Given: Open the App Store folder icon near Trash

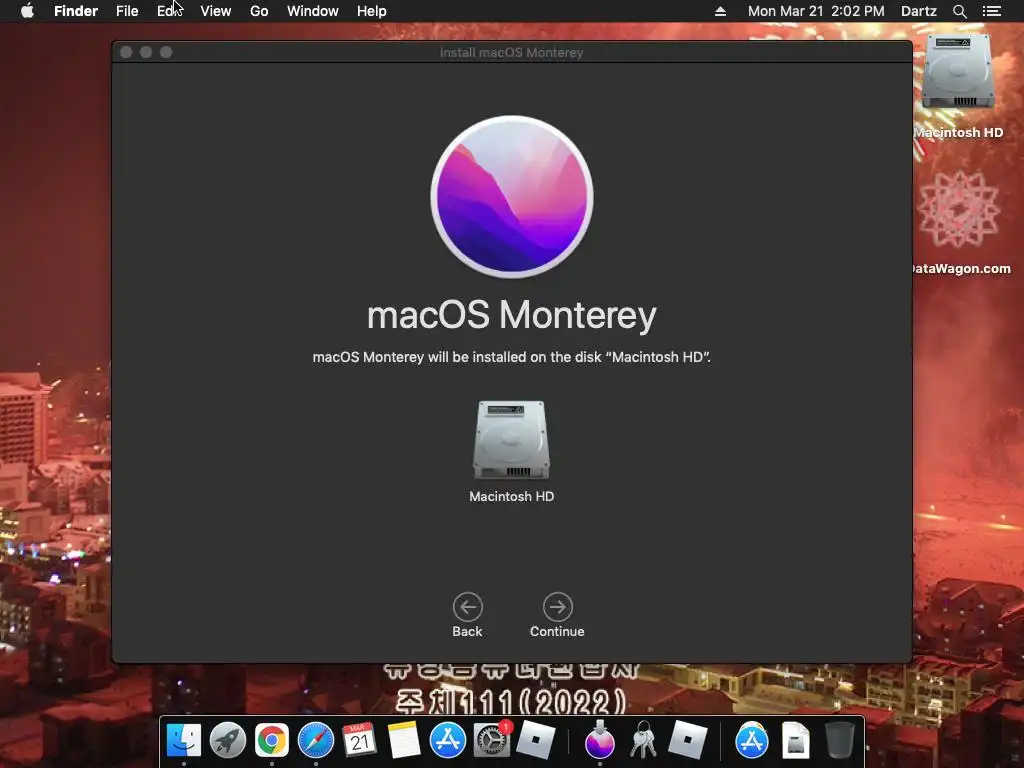Looking at the screenshot, I should (x=752, y=740).
